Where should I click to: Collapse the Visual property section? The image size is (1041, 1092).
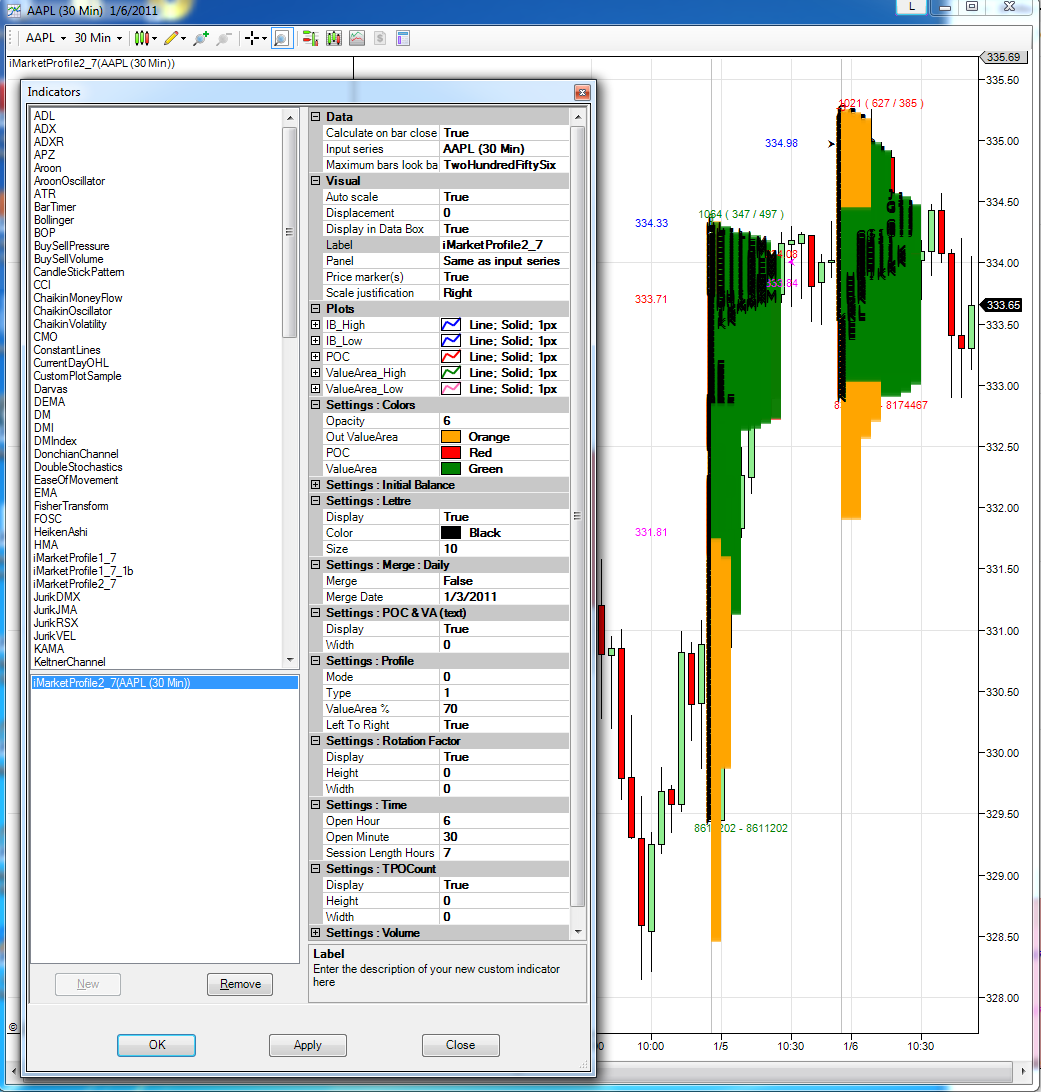[315, 181]
